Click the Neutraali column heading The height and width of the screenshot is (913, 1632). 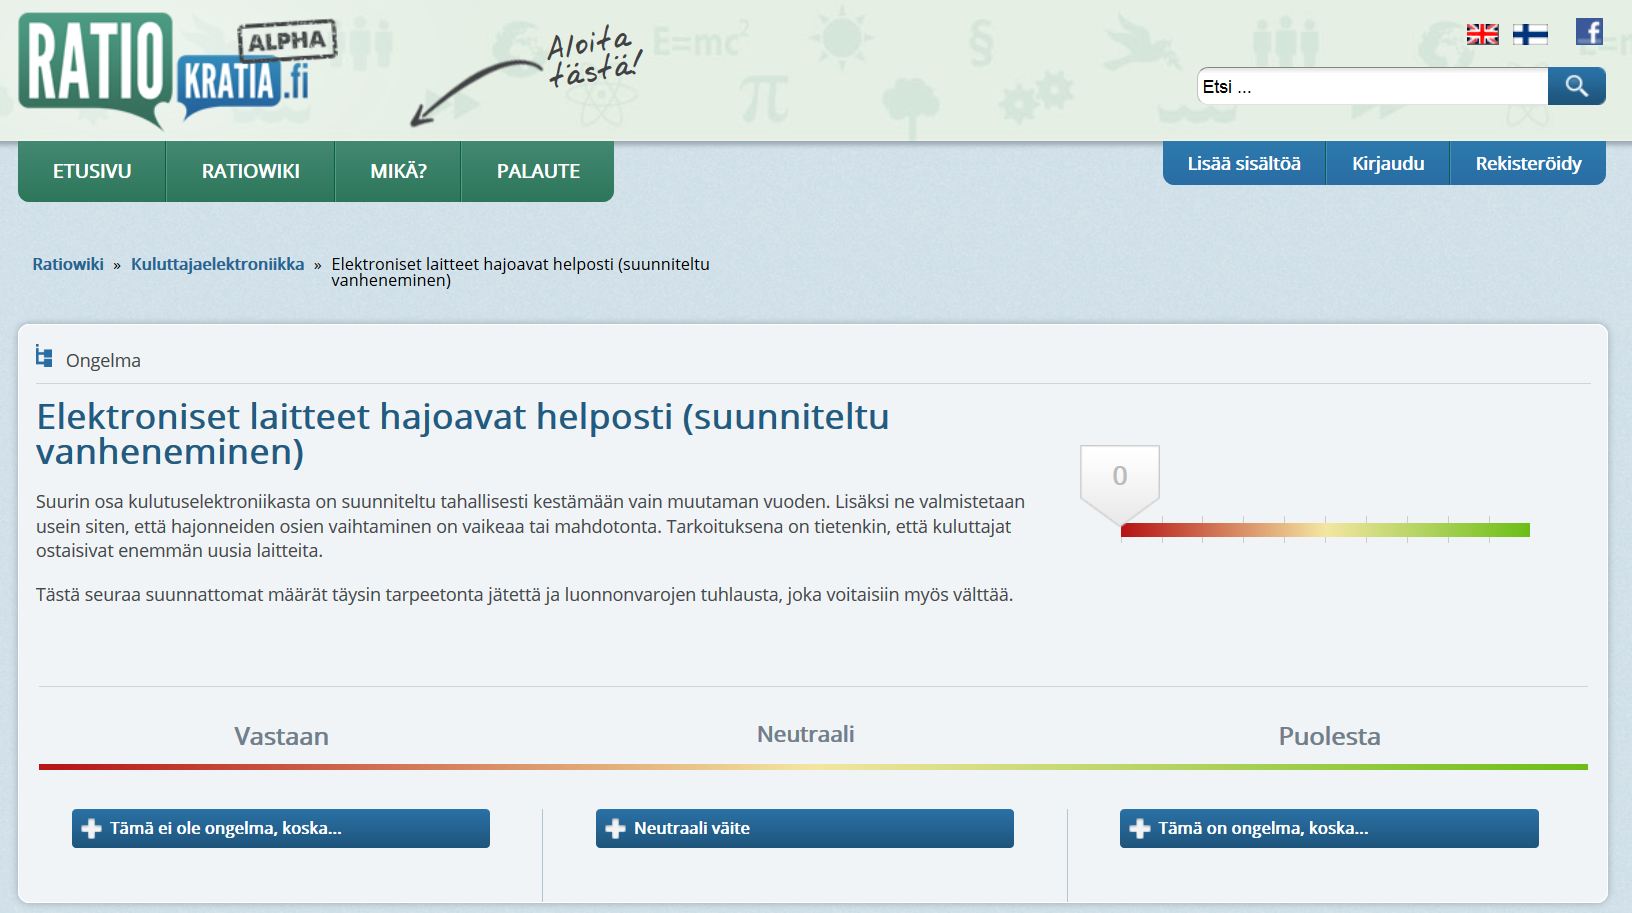(806, 734)
